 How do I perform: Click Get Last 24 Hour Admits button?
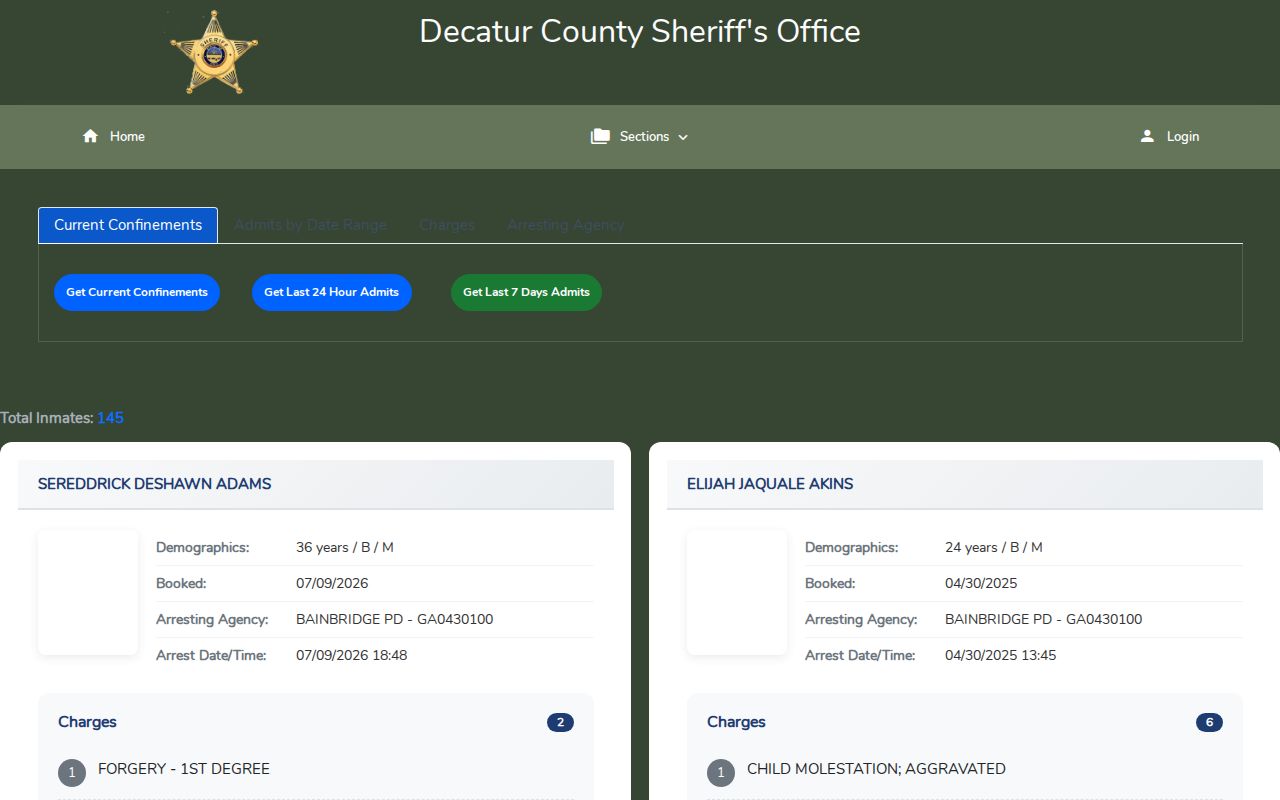pyautogui.click(x=332, y=292)
